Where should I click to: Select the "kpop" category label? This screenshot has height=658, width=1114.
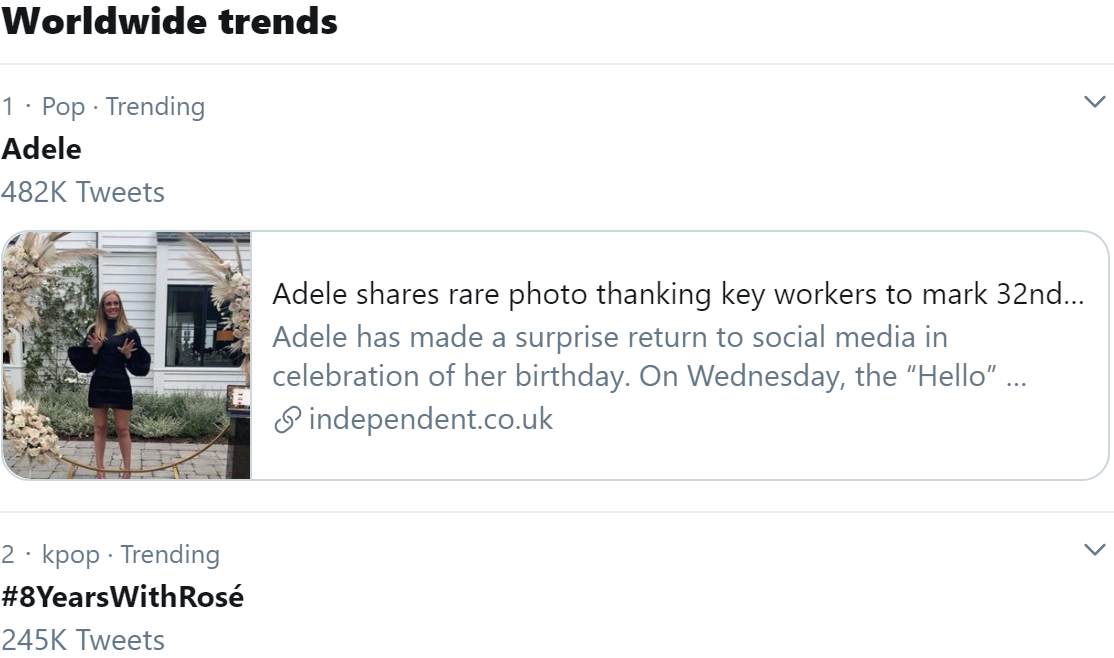71,554
